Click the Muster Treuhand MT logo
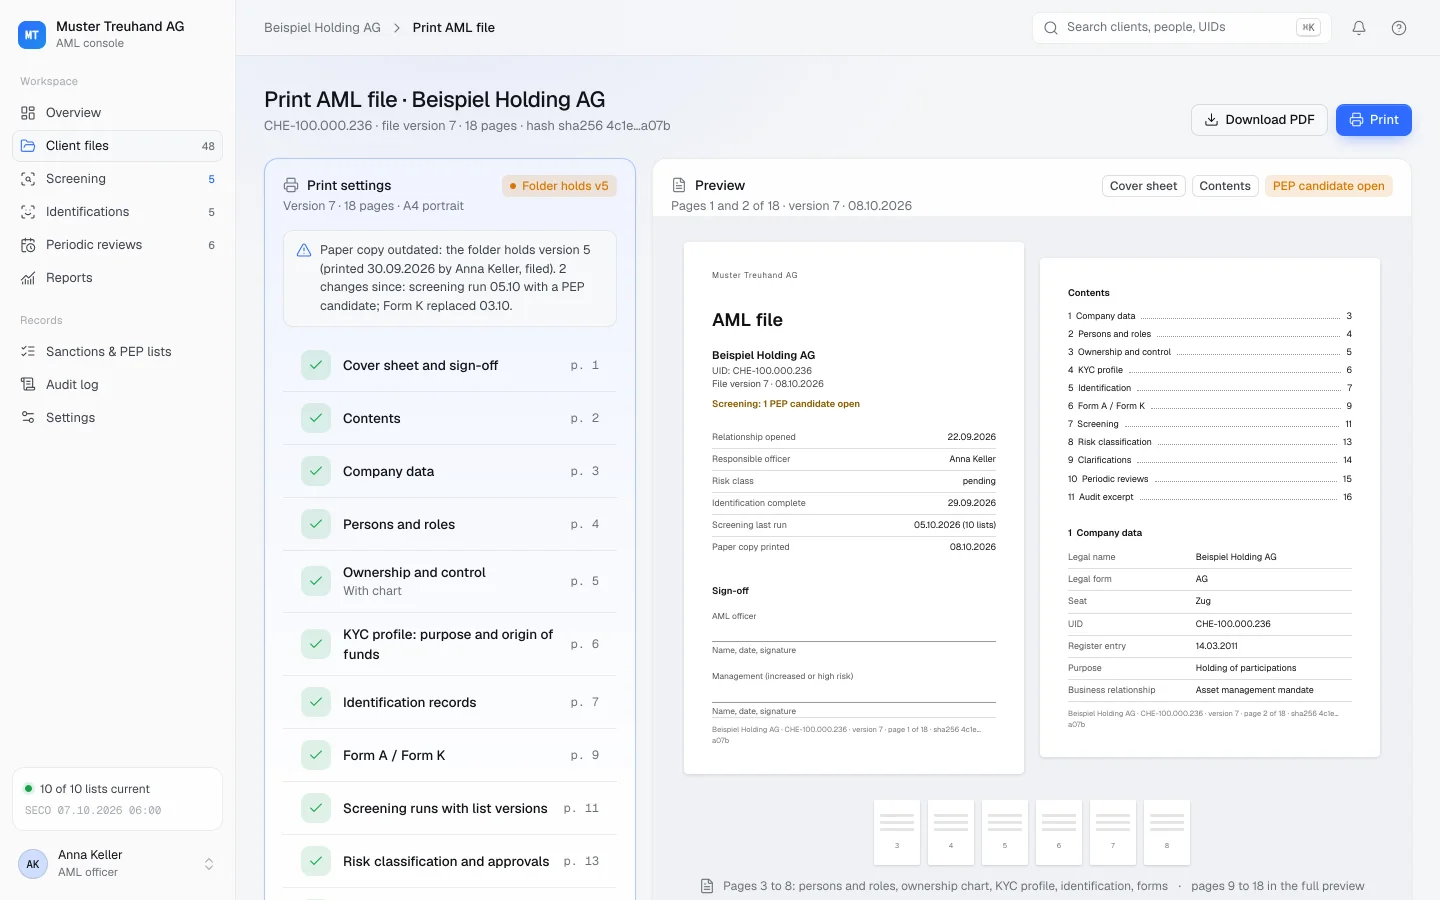The width and height of the screenshot is (1440, 900). (32, 35)
